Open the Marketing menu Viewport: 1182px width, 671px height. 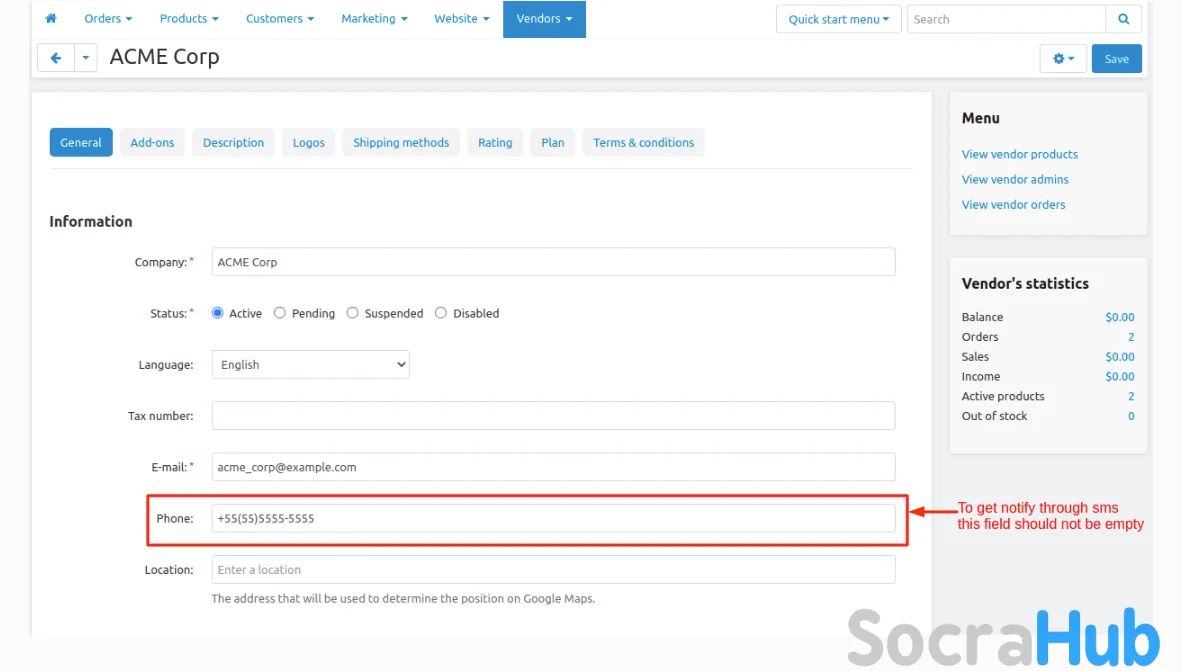pos(374,19)
